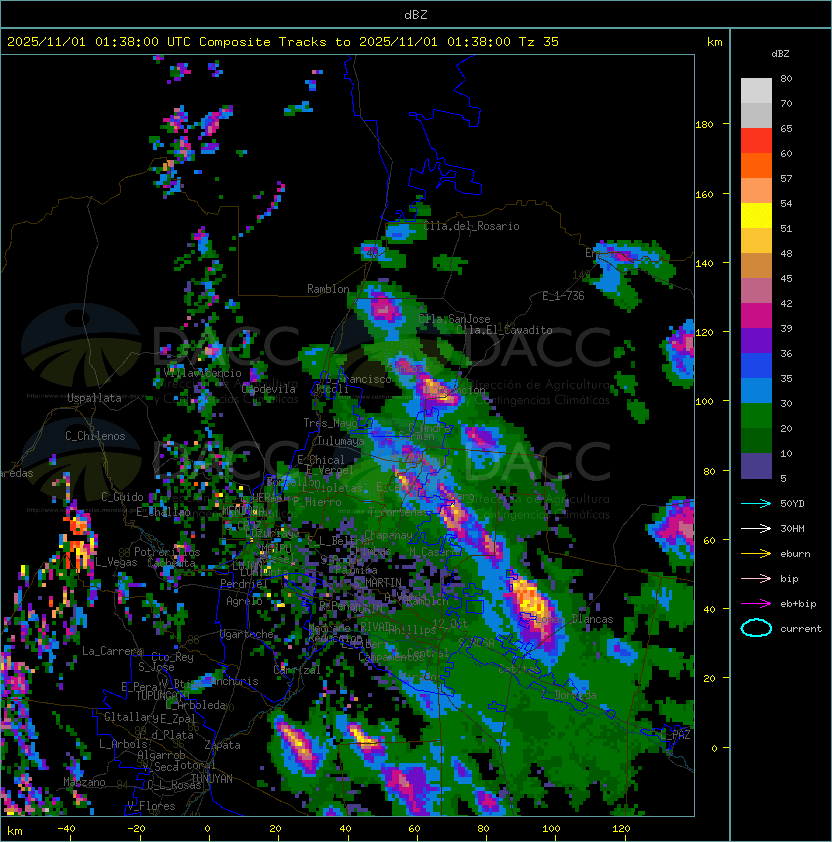Click the 'eburn' legend label

point(795,554)
